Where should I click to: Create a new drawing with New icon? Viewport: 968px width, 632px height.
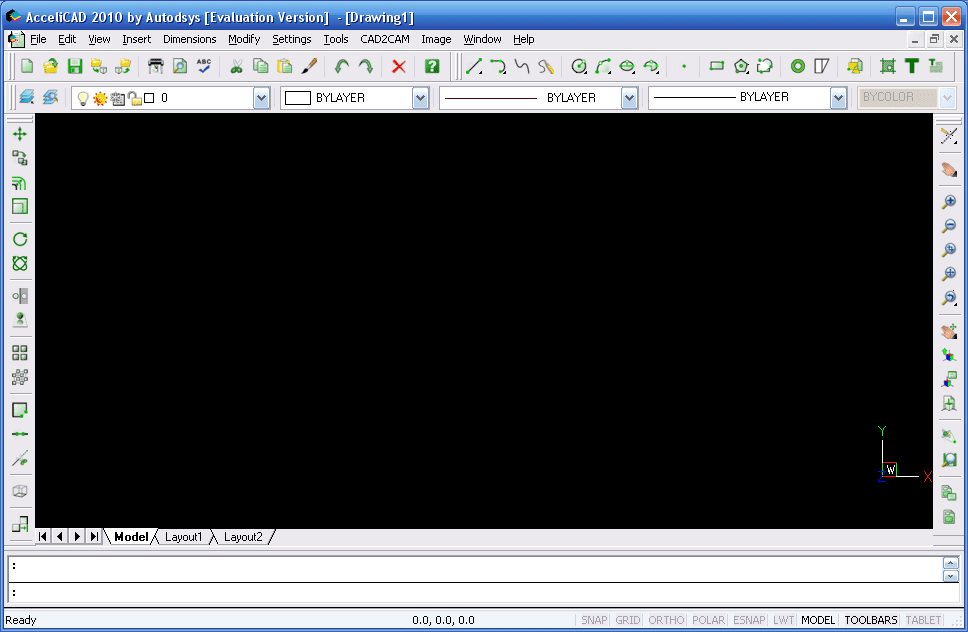27,66
